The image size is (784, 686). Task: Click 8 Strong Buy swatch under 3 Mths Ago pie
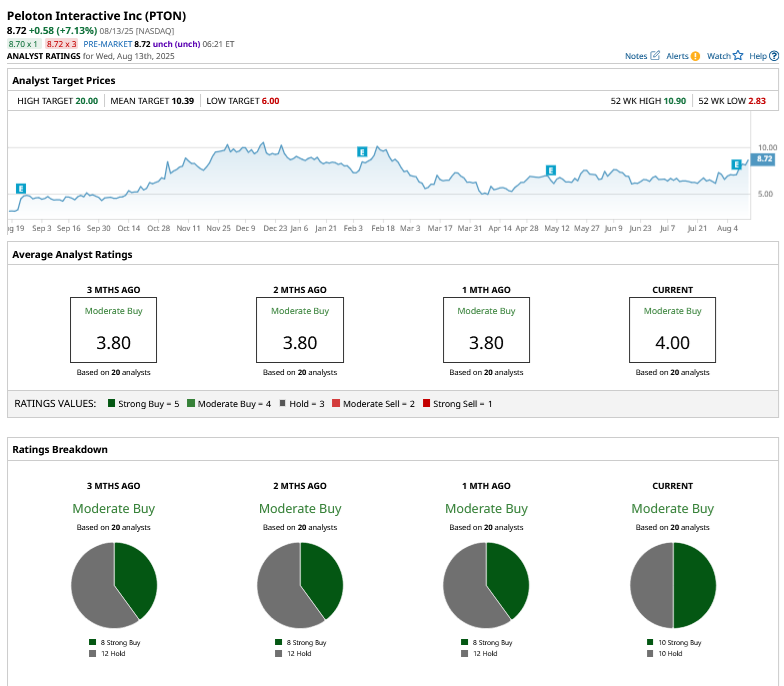click(92, 642)
